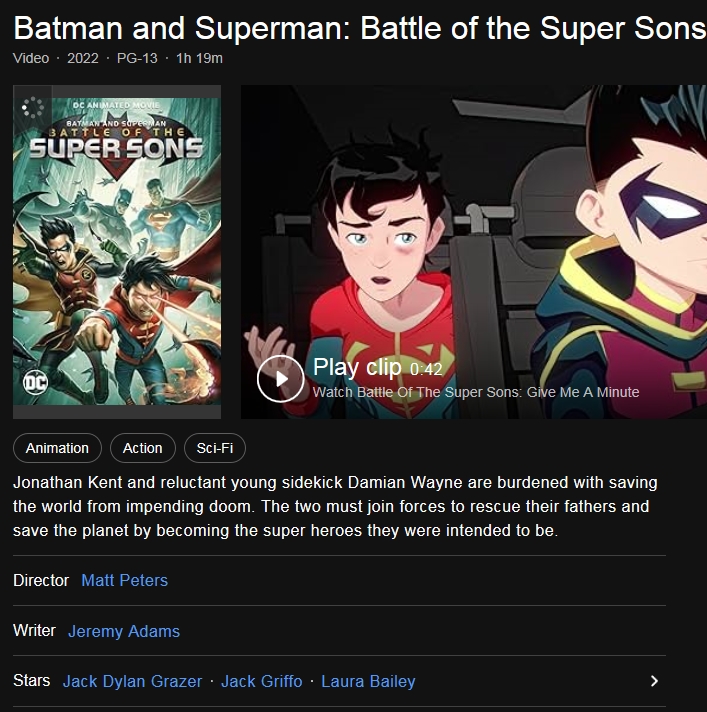Open writer Jeremy Adams' page
707x712 pixels.
pos(124,631)
